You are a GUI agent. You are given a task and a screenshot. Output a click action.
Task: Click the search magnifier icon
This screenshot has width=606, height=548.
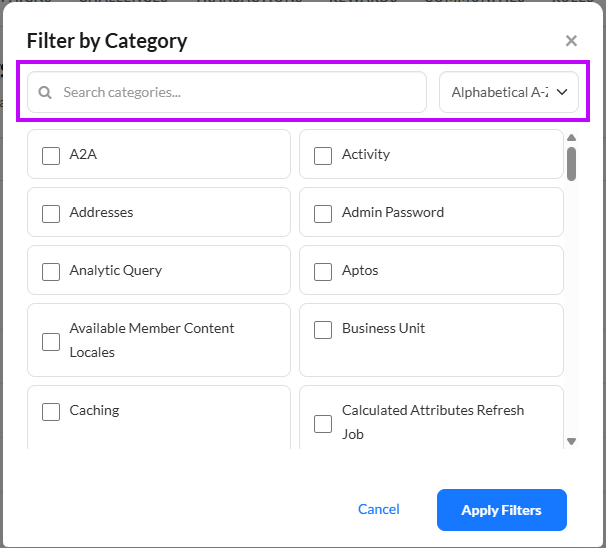coord(45,93)
